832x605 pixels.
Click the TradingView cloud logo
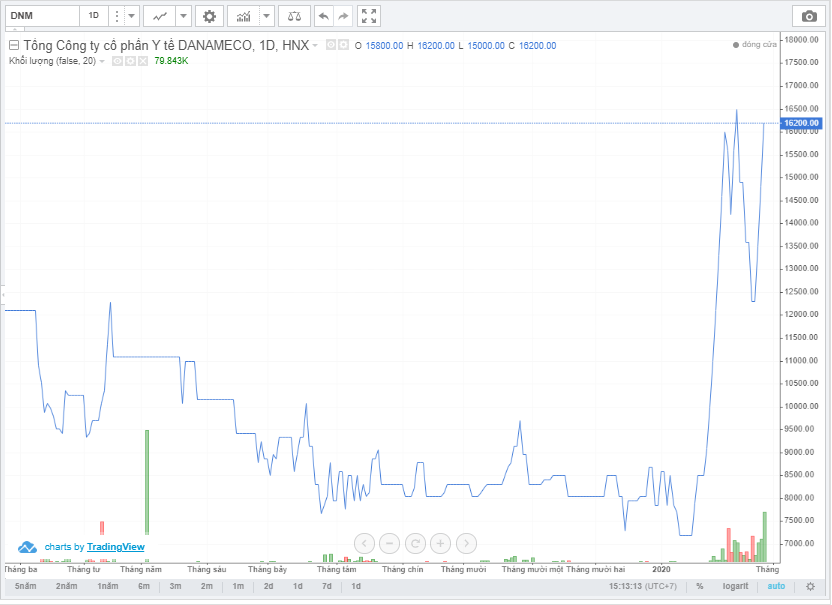pyautogui.click(x=27, y=547)
